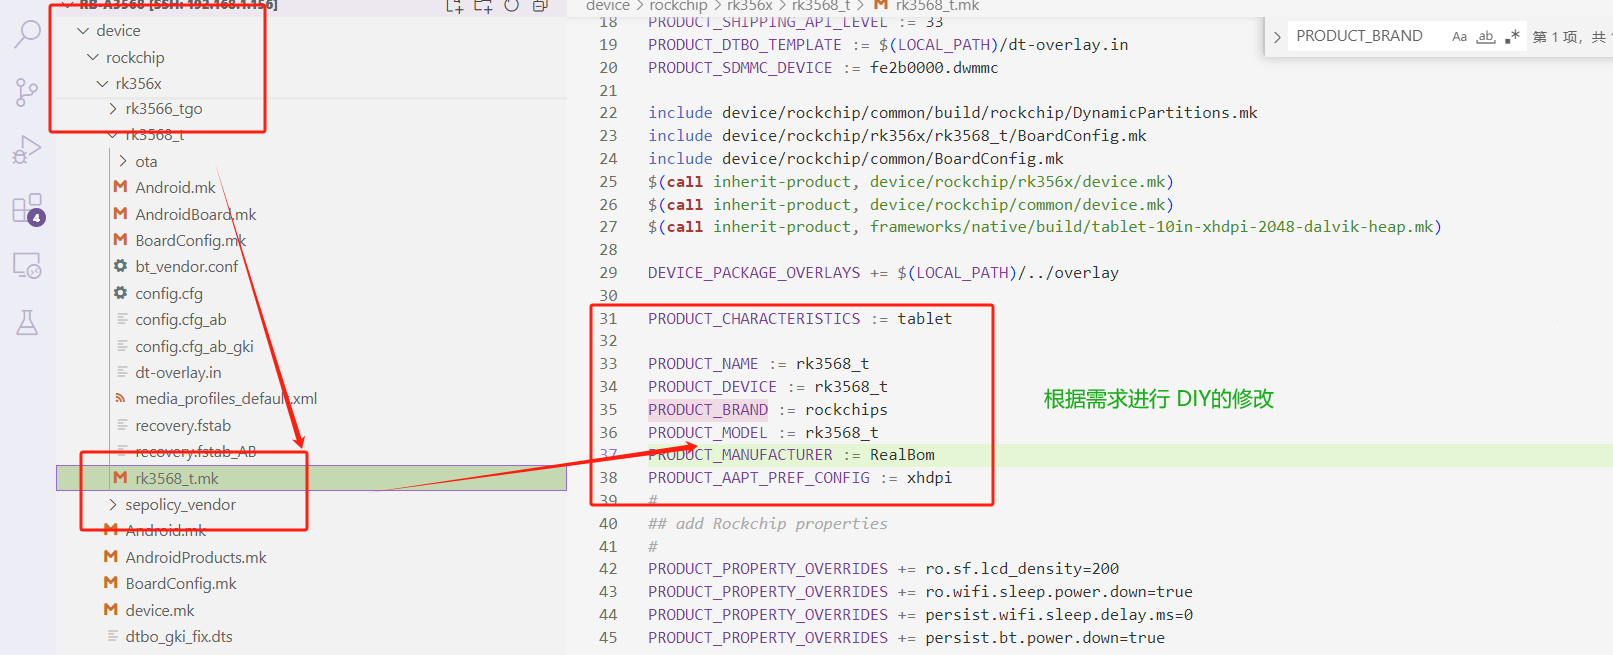Click 'DEVICE_PACKAGE_OVERLAYS' on line 29
Image resolution: width=1613 pixels, height=655 pixels.
pyautogui.click(x=754, y=273)
